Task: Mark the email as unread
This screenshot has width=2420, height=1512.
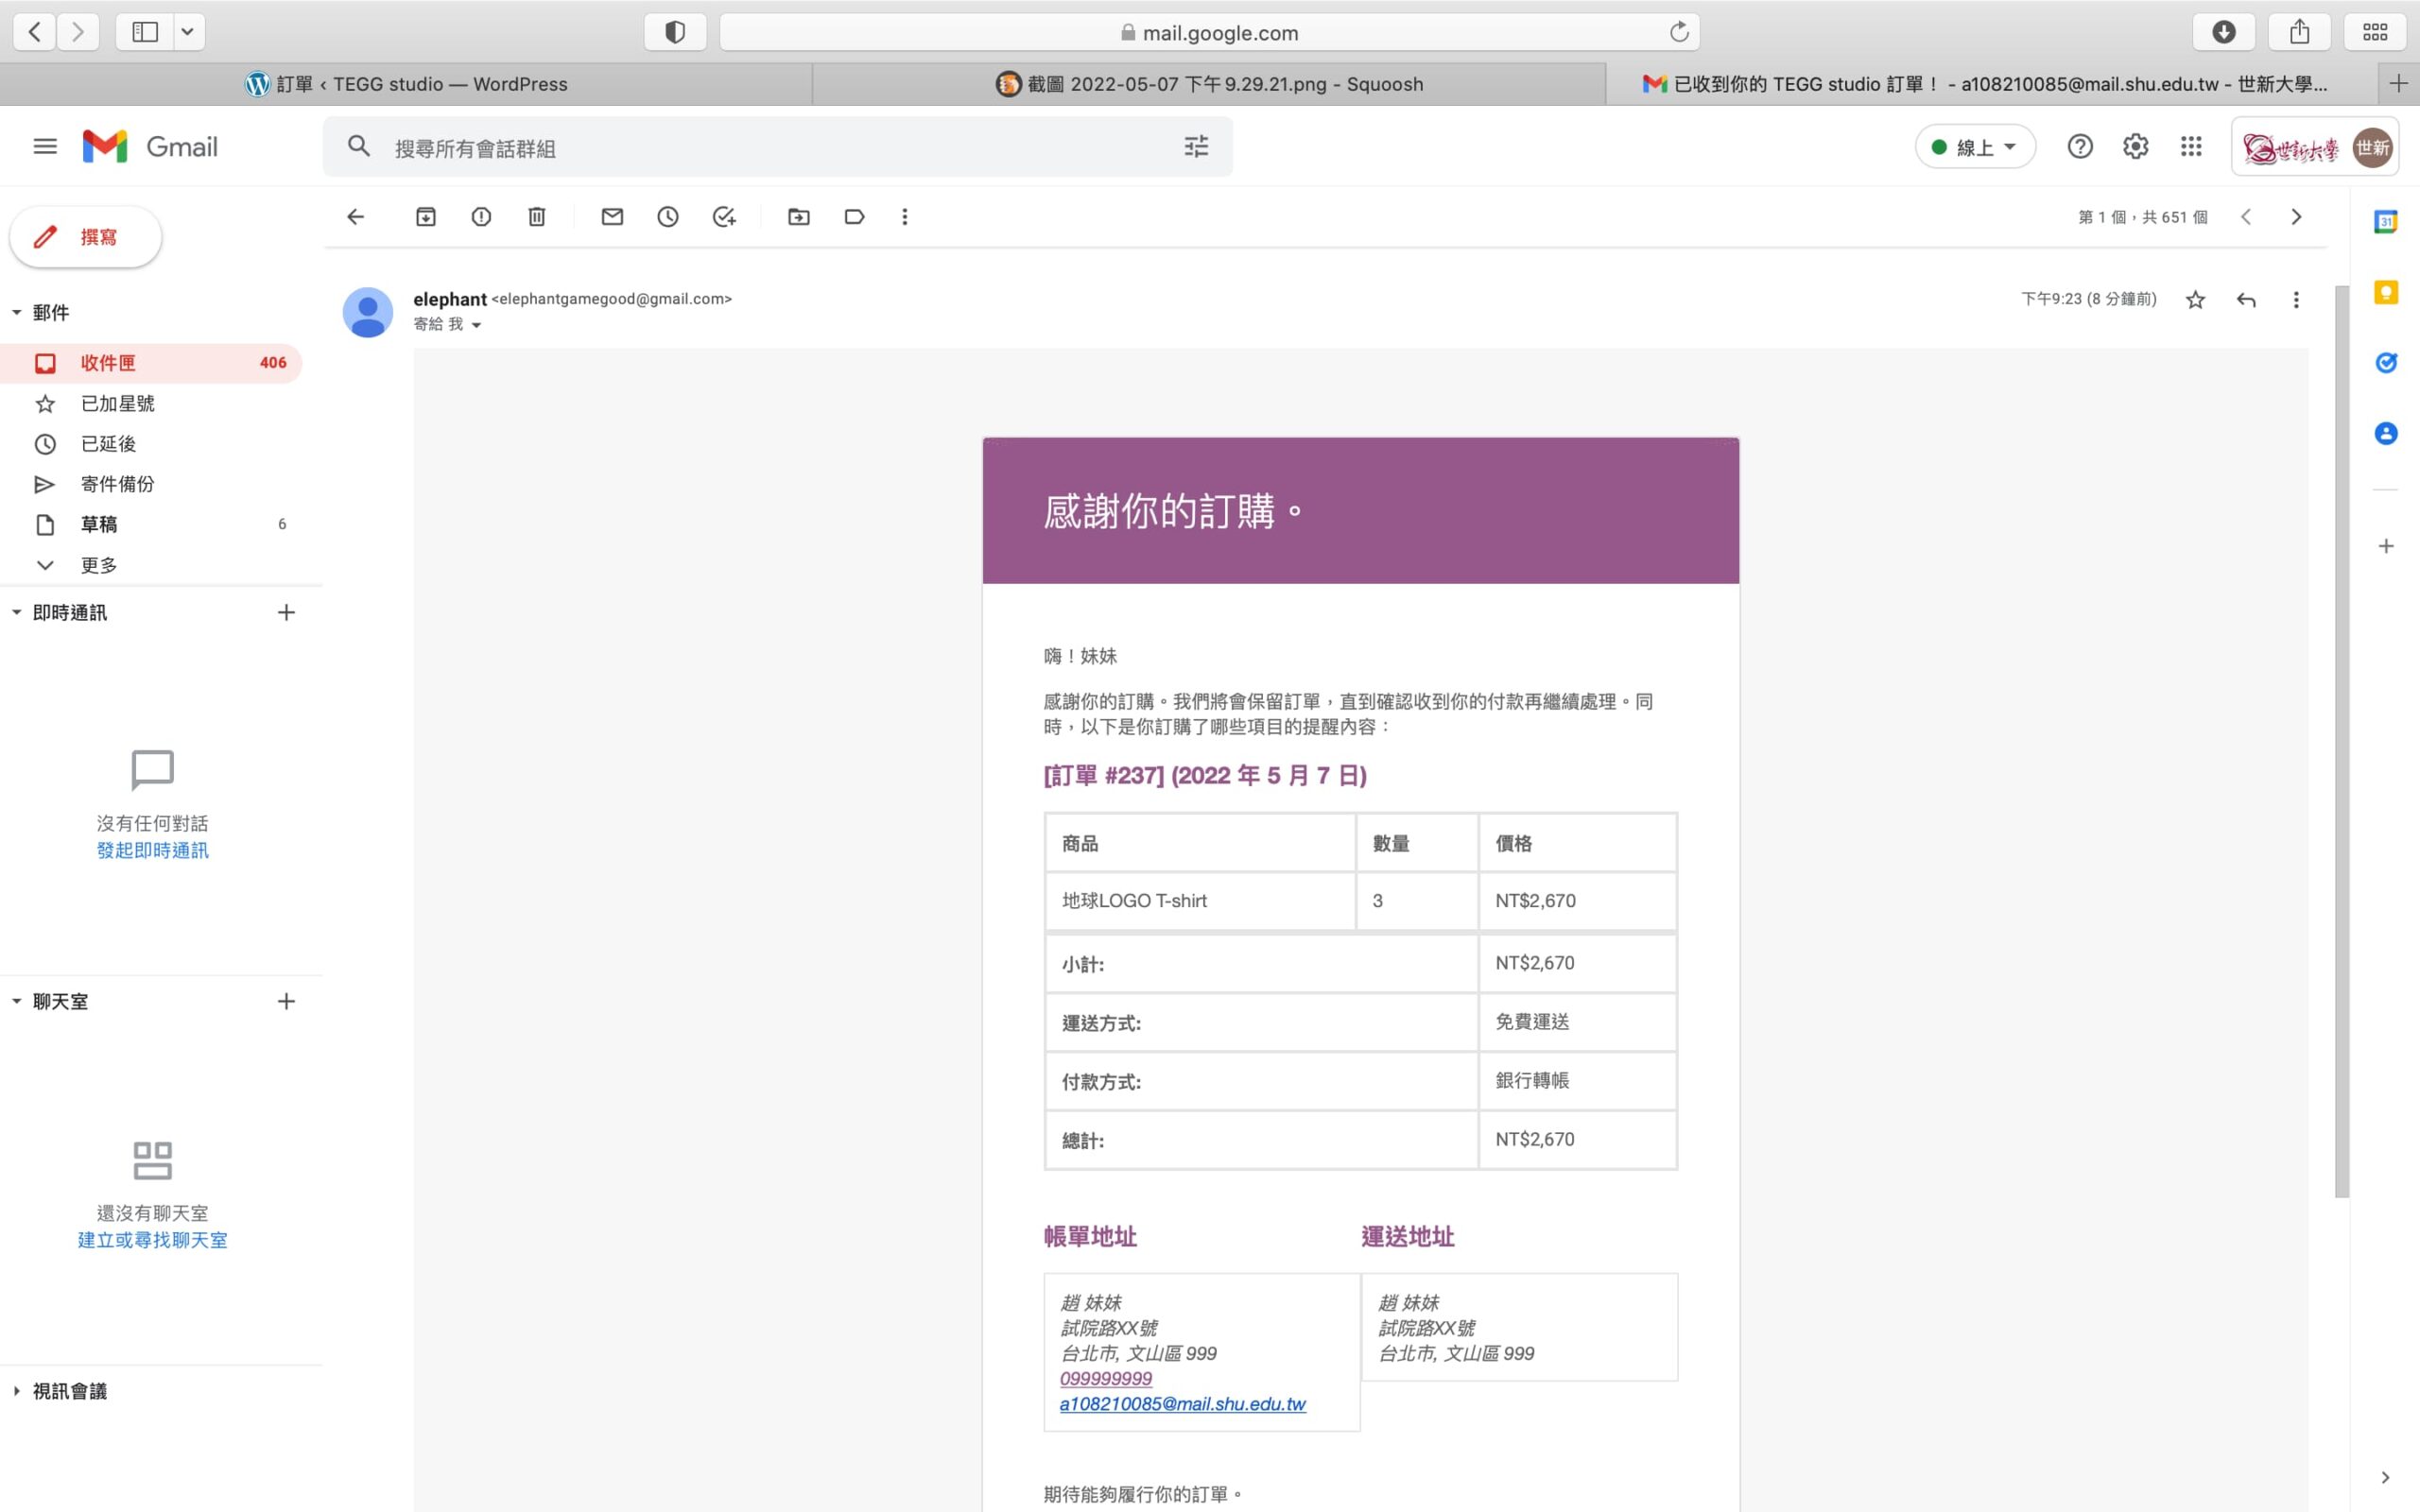Action: click(x=612, y=217)
